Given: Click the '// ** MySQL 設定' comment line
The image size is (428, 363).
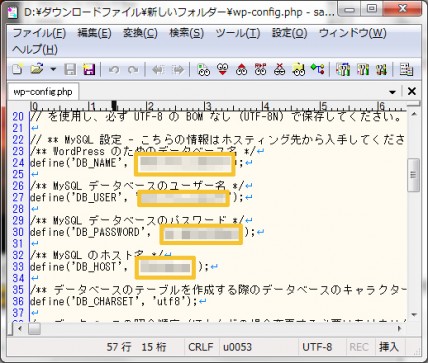Looking at the screenshot, I should click(x=217, y=140).
